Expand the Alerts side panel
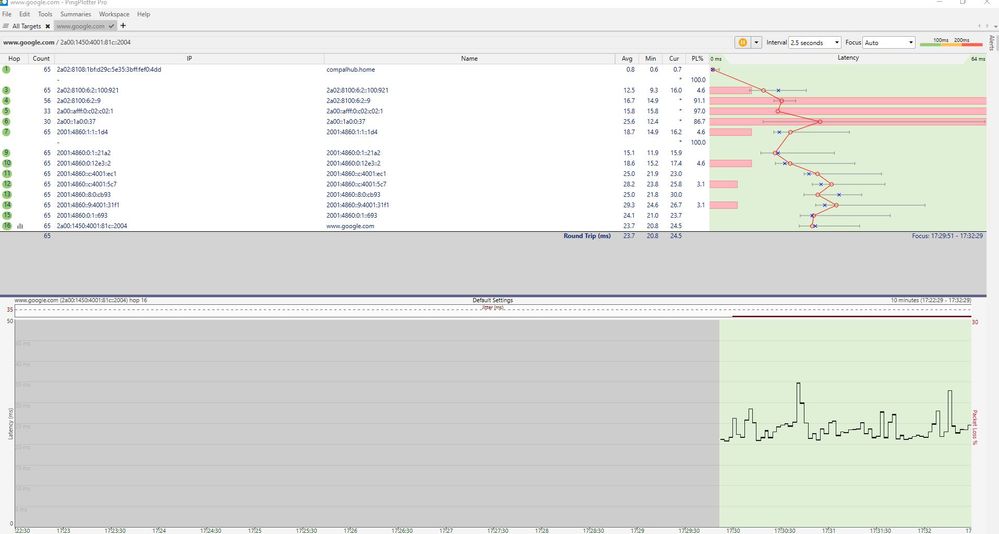This screenshot has width=999, height=534. [992, 43]
